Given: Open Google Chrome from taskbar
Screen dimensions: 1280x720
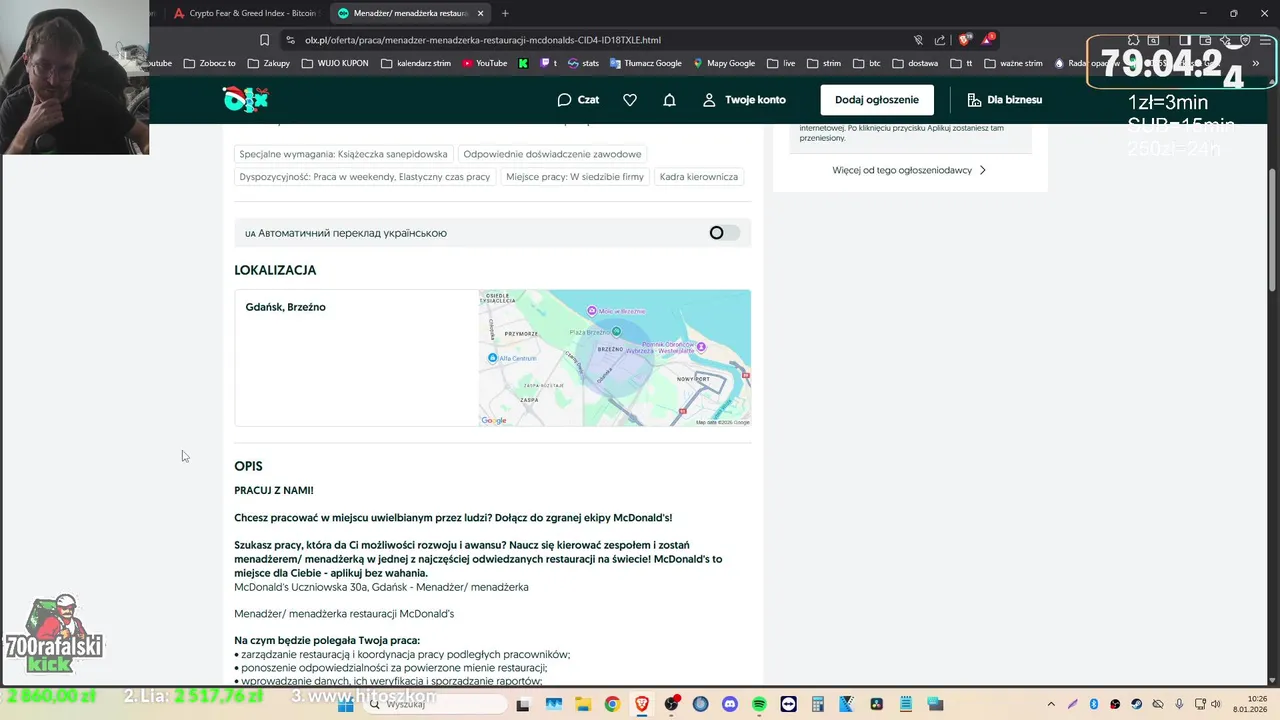Looking at the screenshot, I should (x=612, y=705).
